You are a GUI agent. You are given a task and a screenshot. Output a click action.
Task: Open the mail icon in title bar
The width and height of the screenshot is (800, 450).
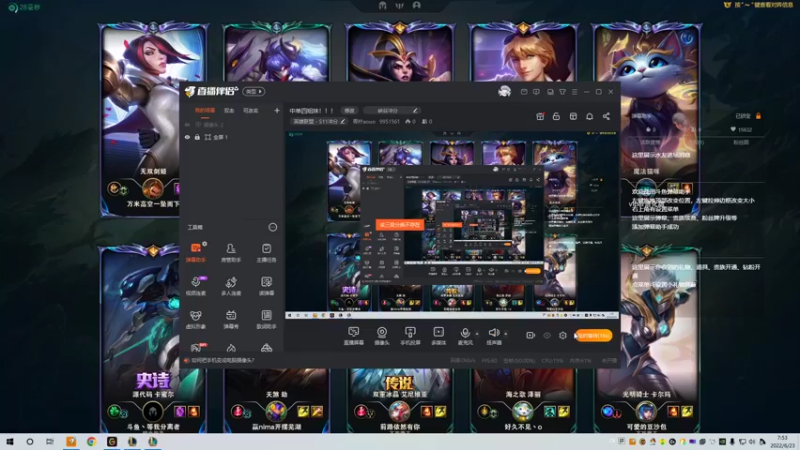coord(524,92)
